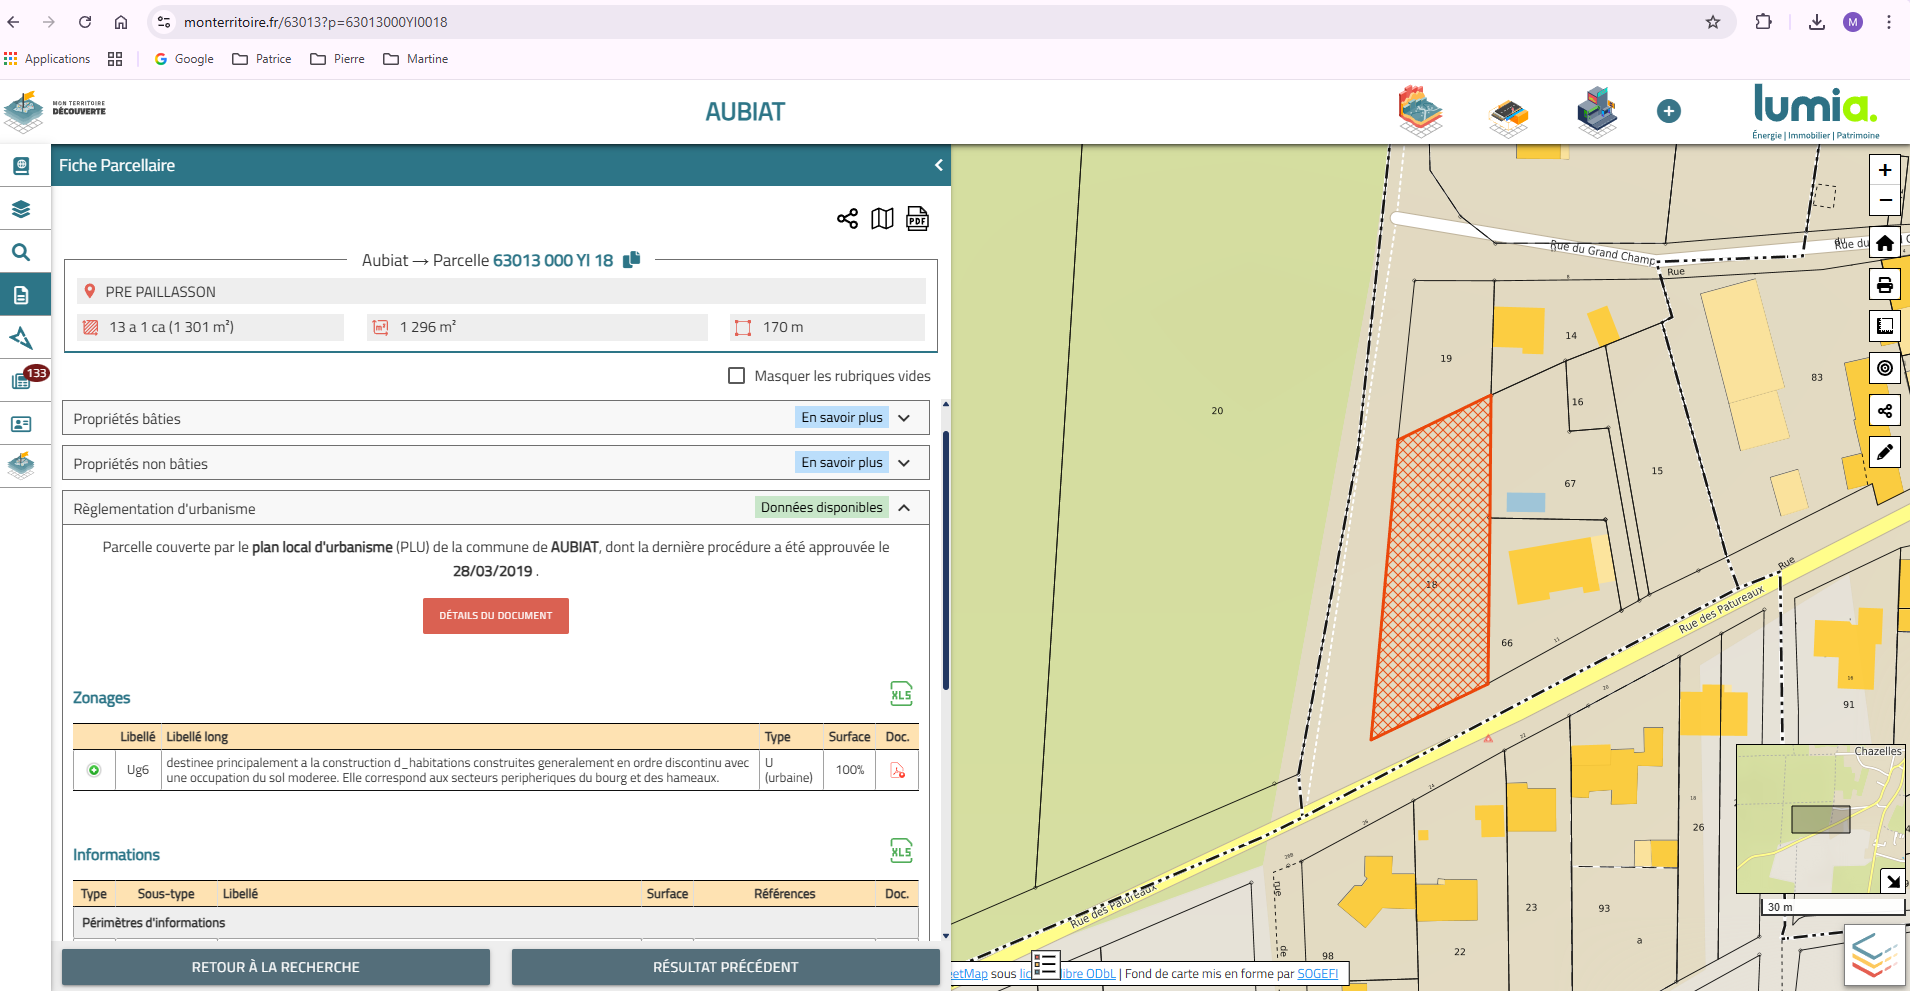Expand the Propriétés bâties section

click(904, 418)
